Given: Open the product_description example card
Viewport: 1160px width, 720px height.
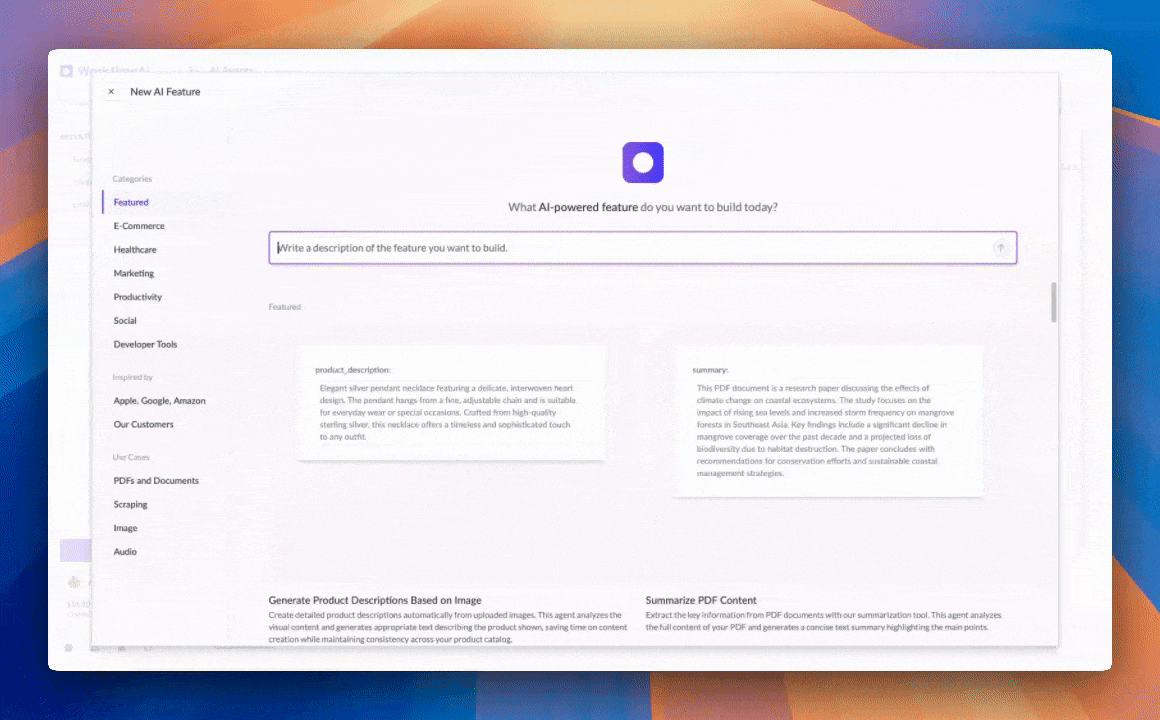Looking at the screenshot, I should 451,403.
